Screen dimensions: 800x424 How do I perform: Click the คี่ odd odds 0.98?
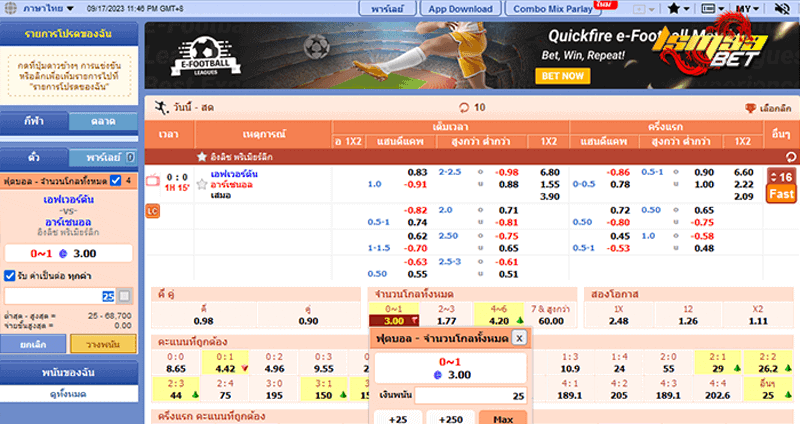[x=204, y=321]
